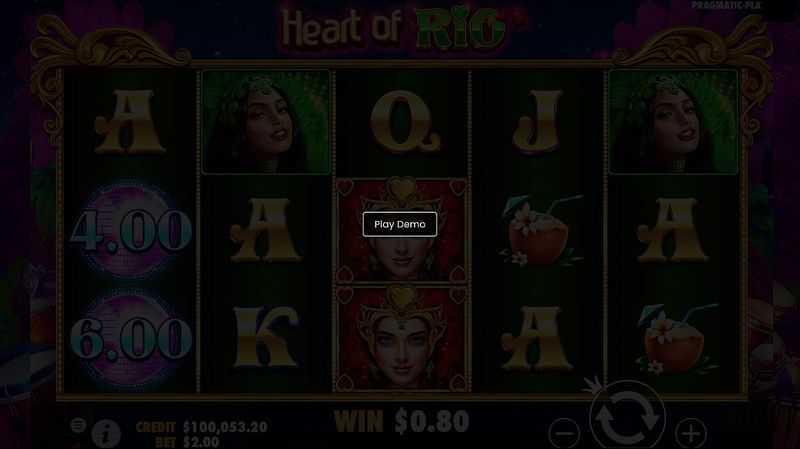
Task: Click the green dancer on reel two
Action: 266,122
